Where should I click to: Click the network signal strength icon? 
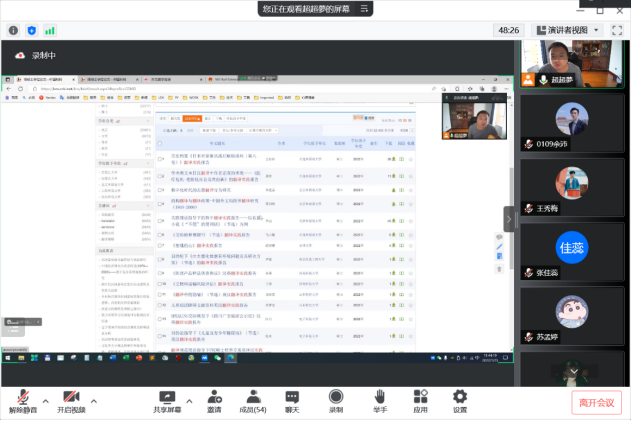coord(50,30)
